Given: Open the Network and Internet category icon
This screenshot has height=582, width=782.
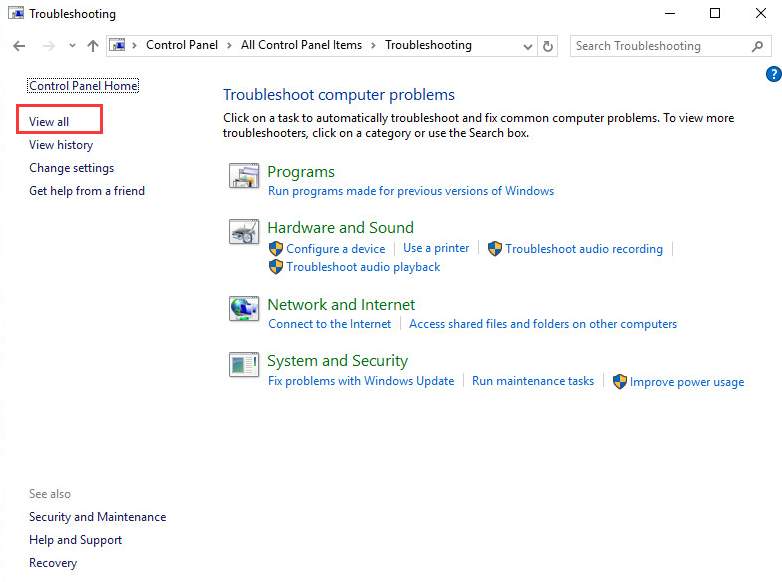Looking at the screenshot, I should click(x=244, y=309).
